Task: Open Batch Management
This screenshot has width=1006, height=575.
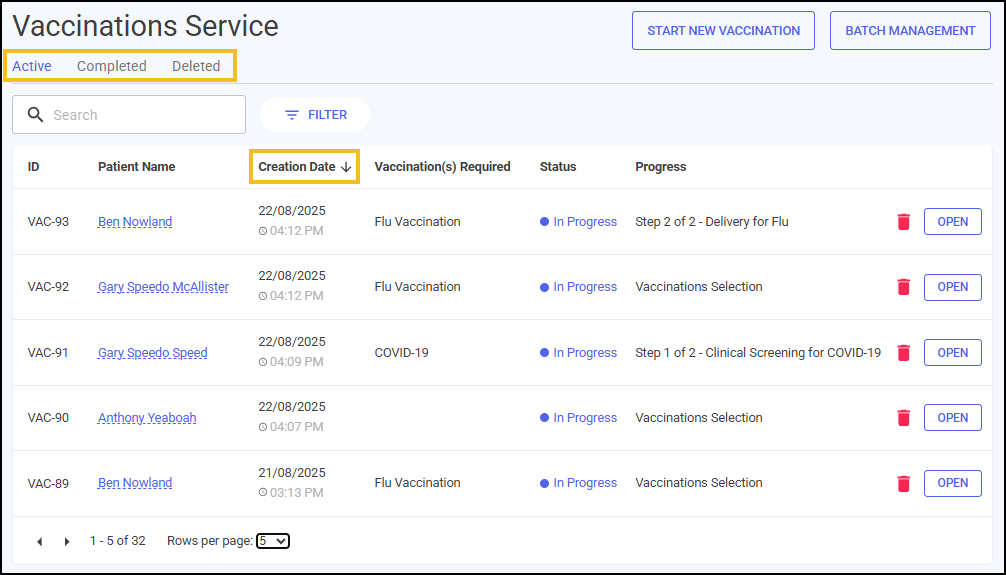Action: (x=910, y=31)
